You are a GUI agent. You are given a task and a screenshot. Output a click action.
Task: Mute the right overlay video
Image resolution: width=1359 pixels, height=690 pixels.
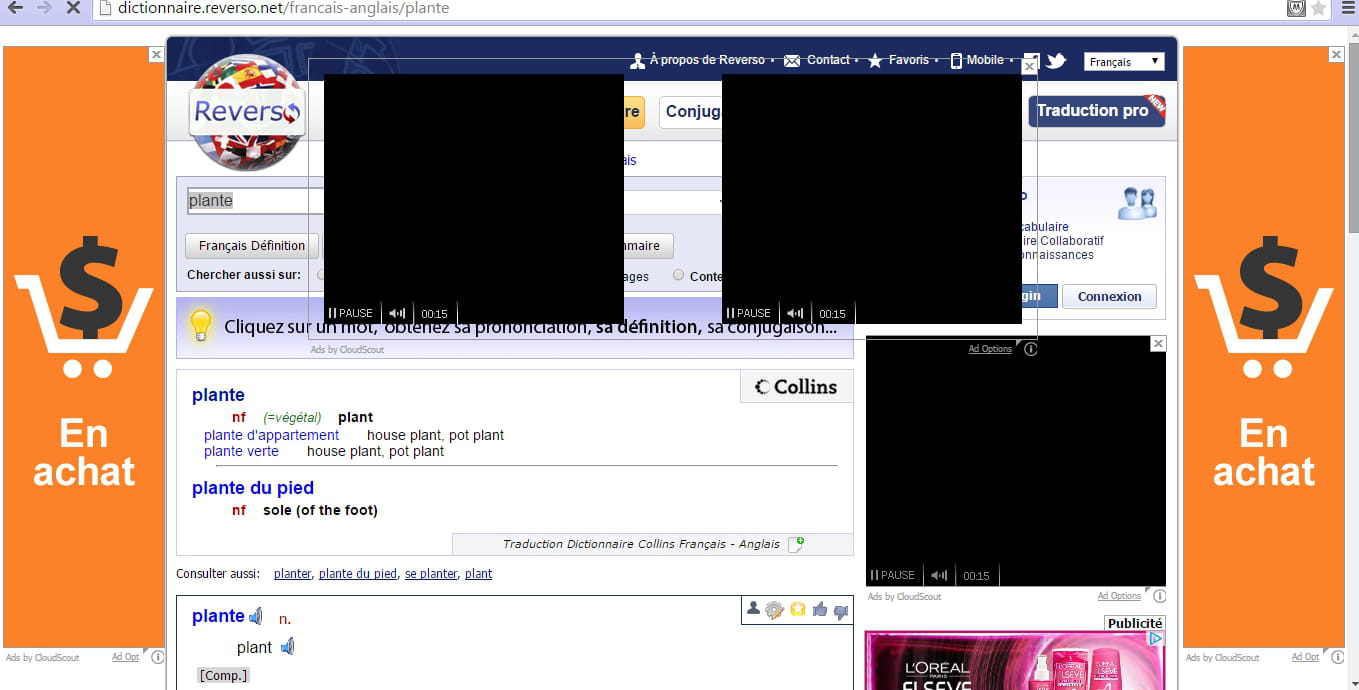795,313
